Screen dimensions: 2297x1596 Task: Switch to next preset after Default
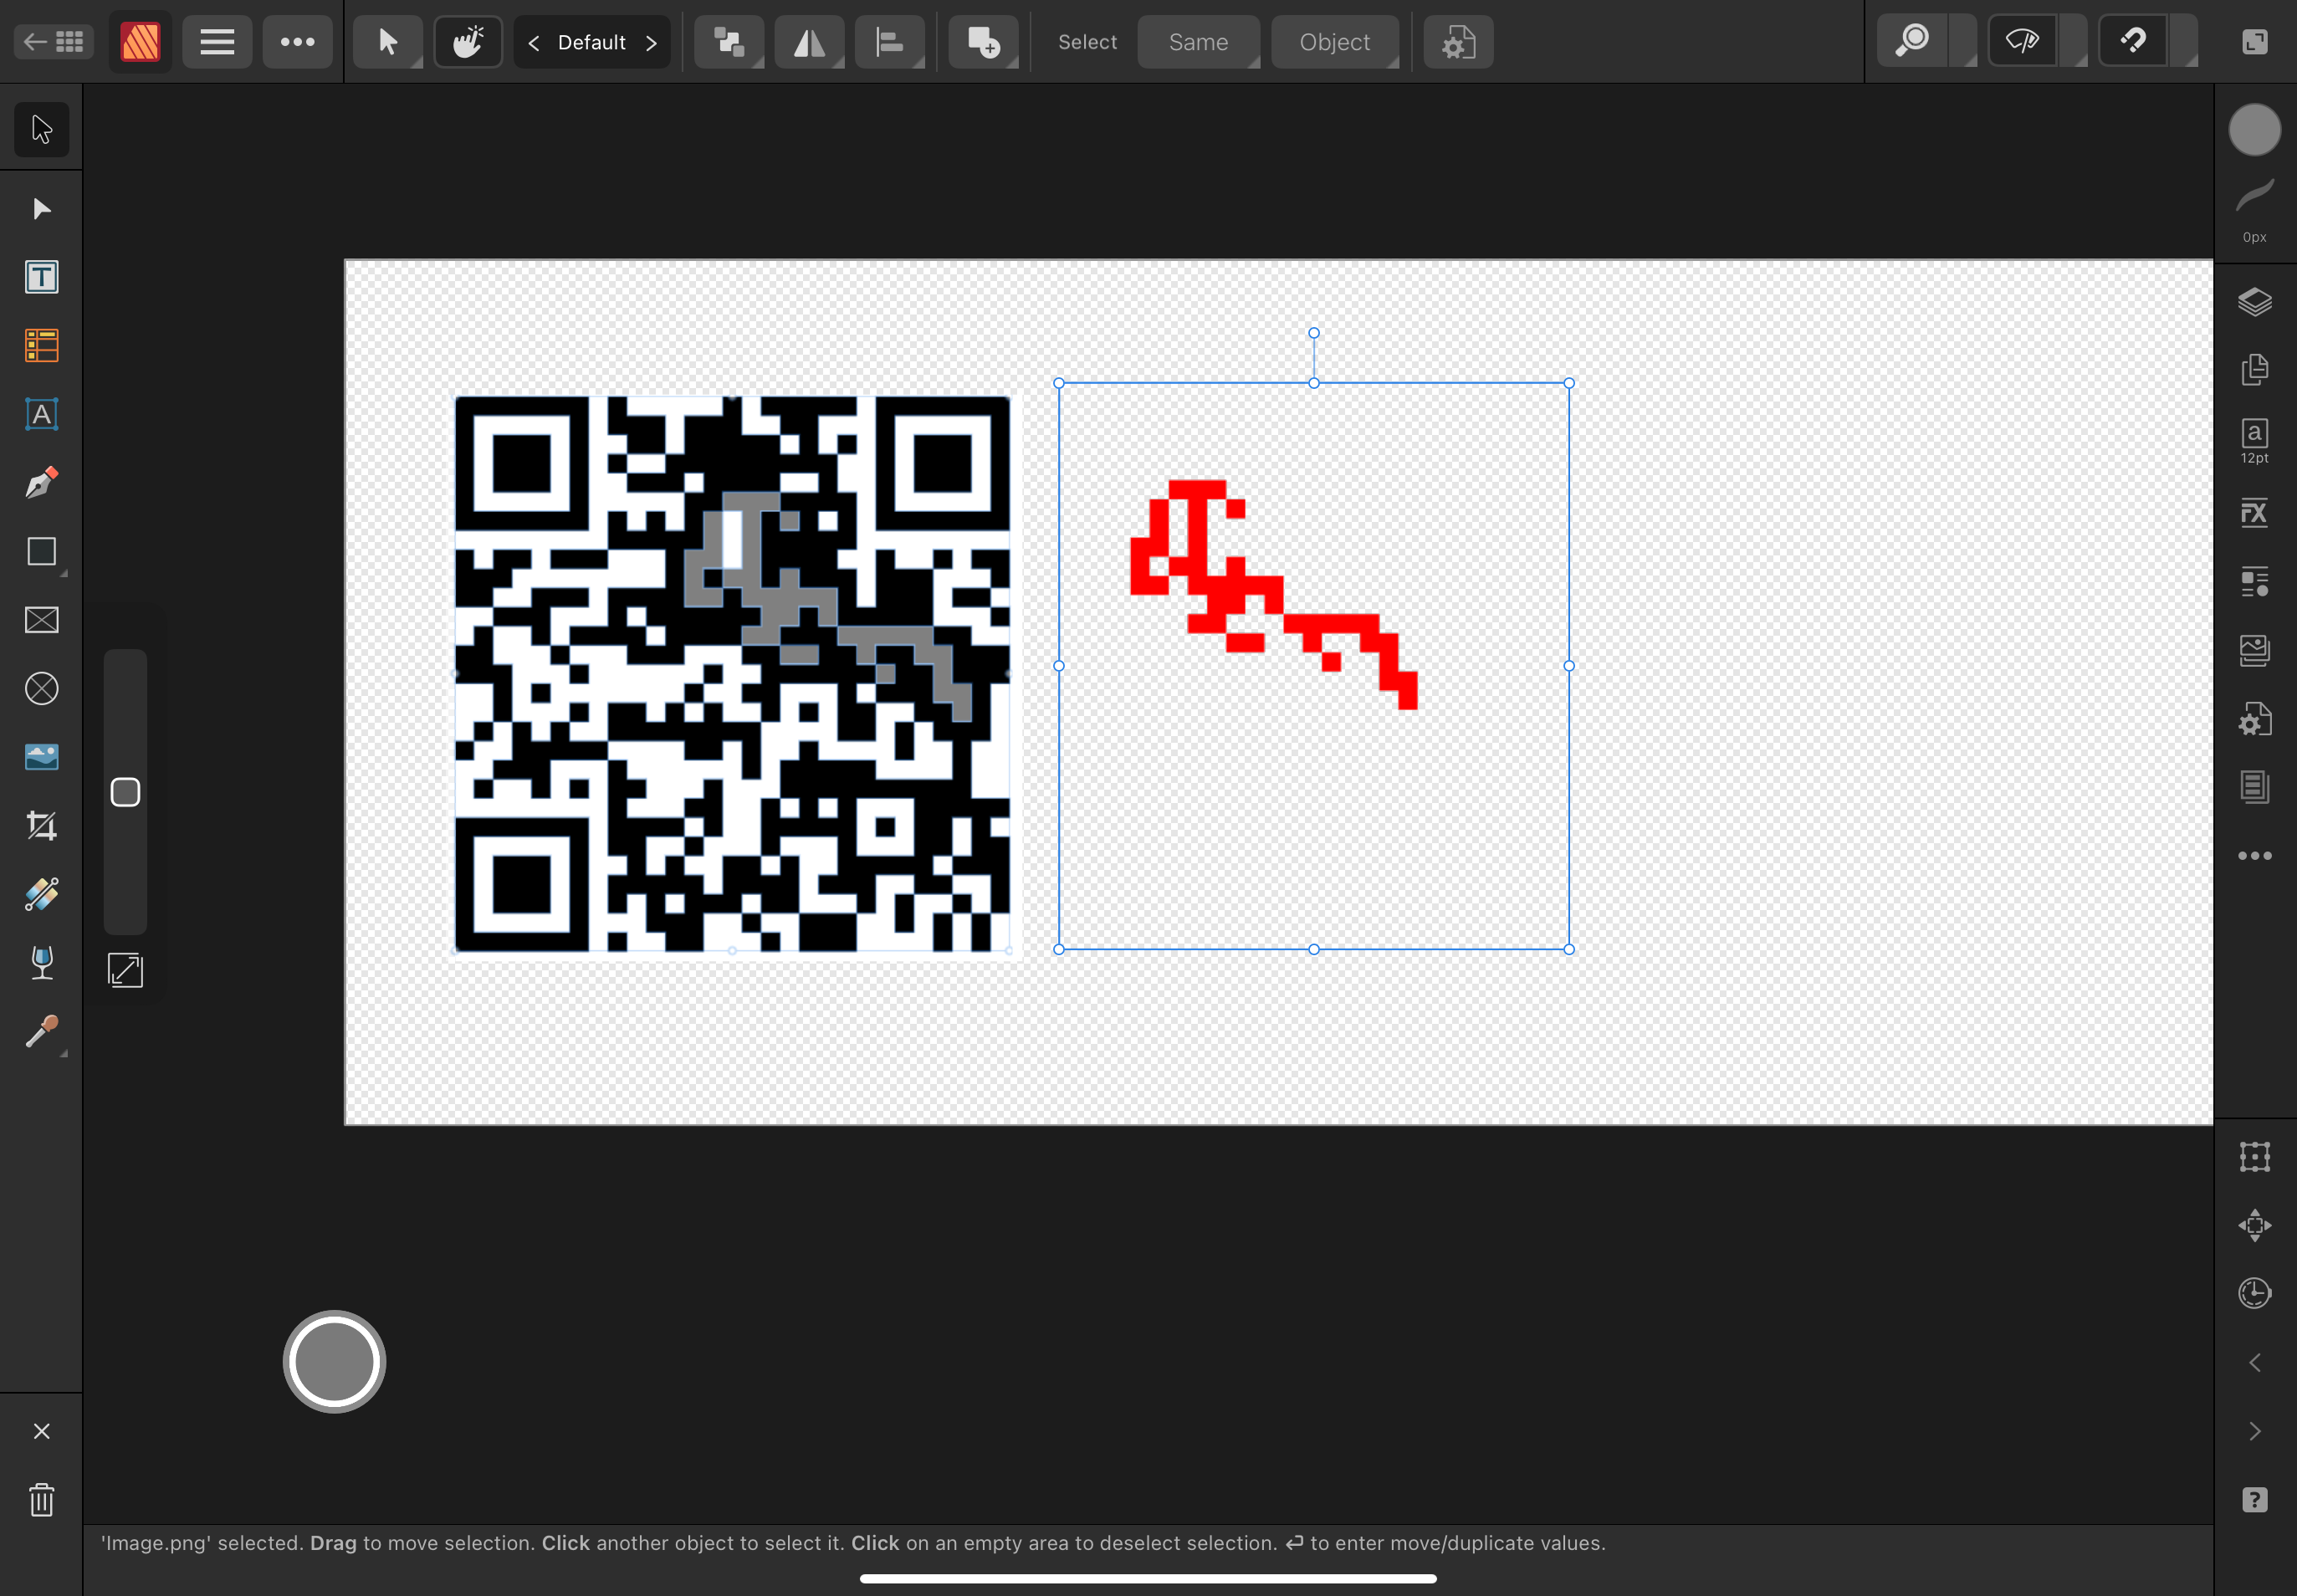point(651,43)
